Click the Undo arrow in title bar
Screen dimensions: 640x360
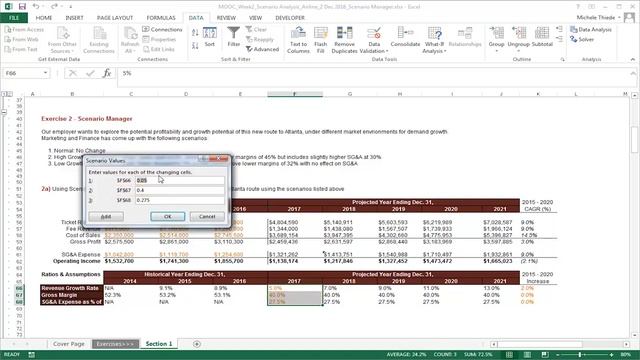(36, 7)
